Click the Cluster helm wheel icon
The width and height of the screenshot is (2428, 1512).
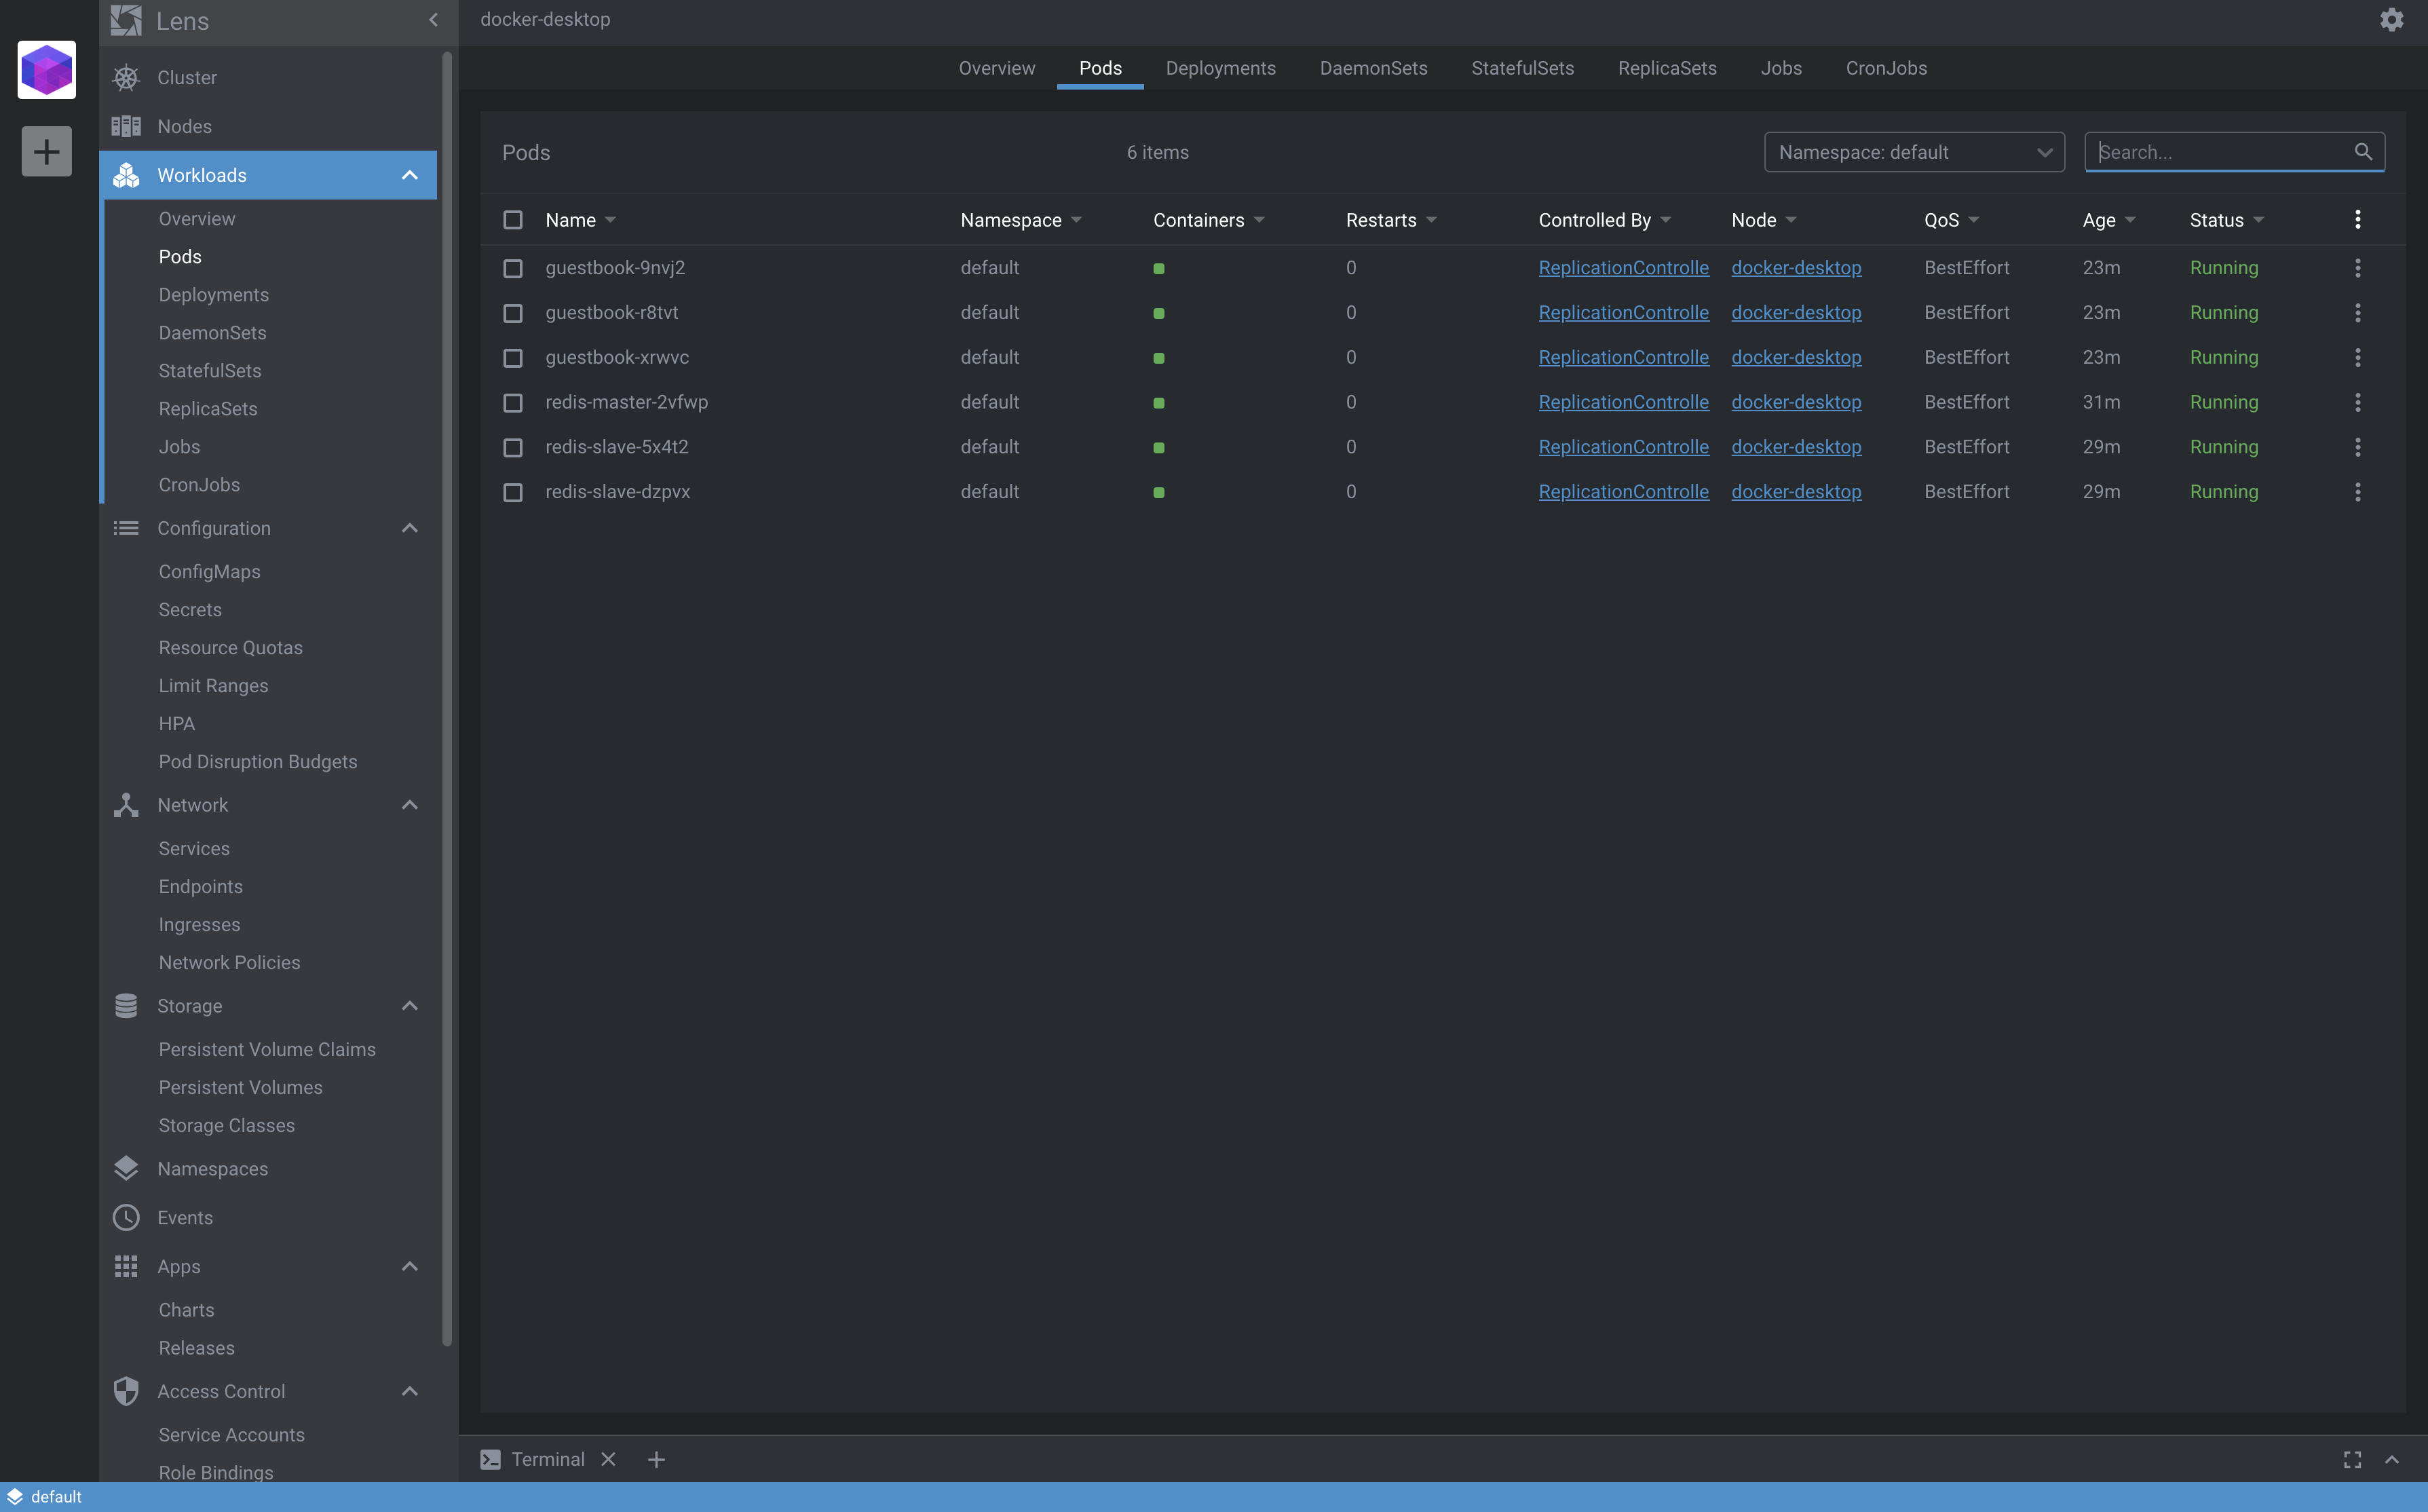click(x=126, y=77)
